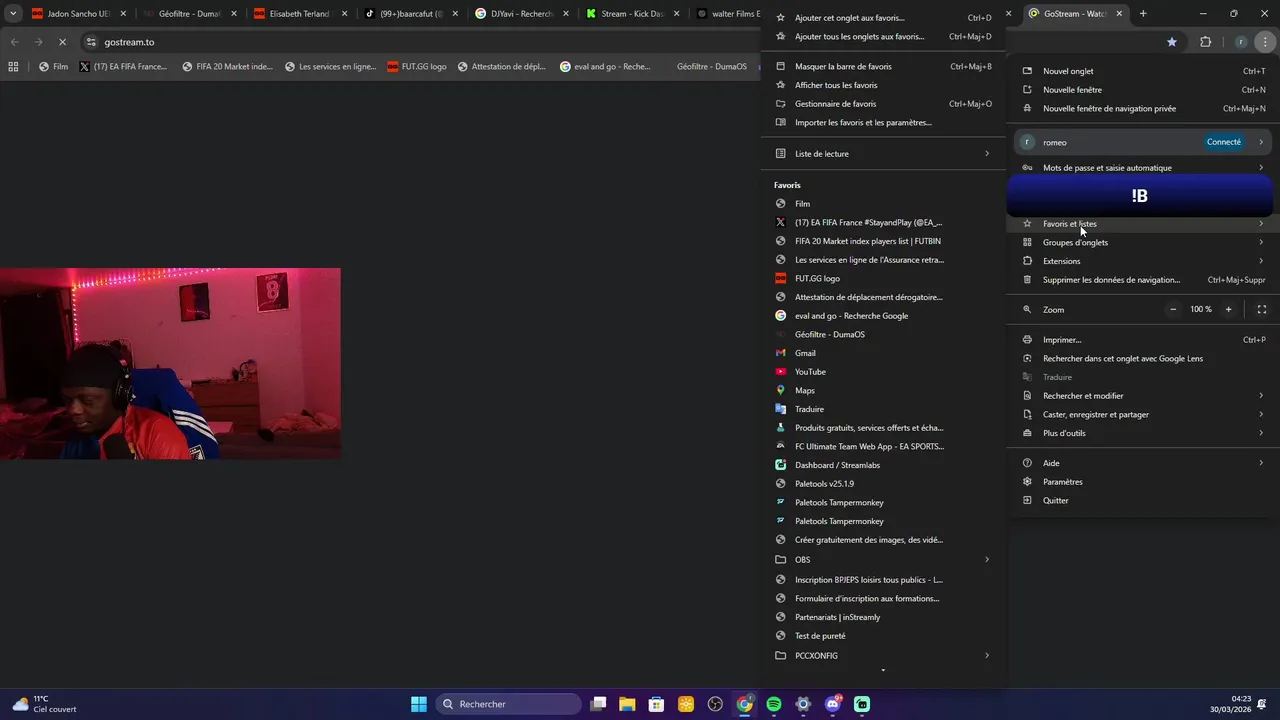Image resolution: width=1280 pixels, height=720 pixels.
Task: Open the Traduire bookmark in Favoris list
Action: [883, 409]
